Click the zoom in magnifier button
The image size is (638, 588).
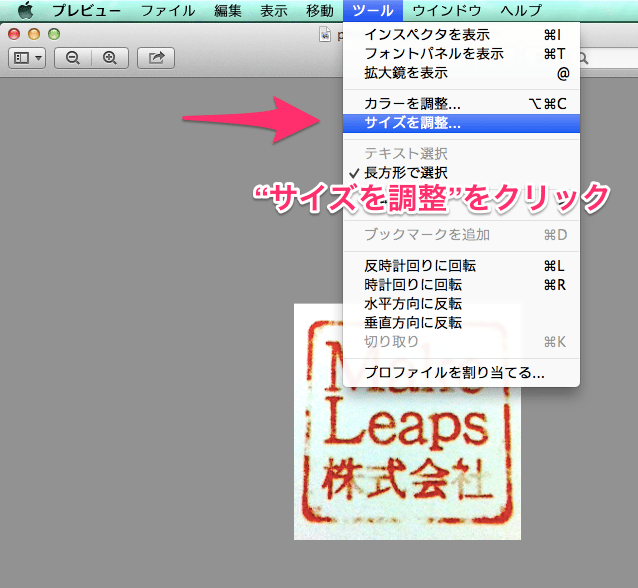point(110,58)
